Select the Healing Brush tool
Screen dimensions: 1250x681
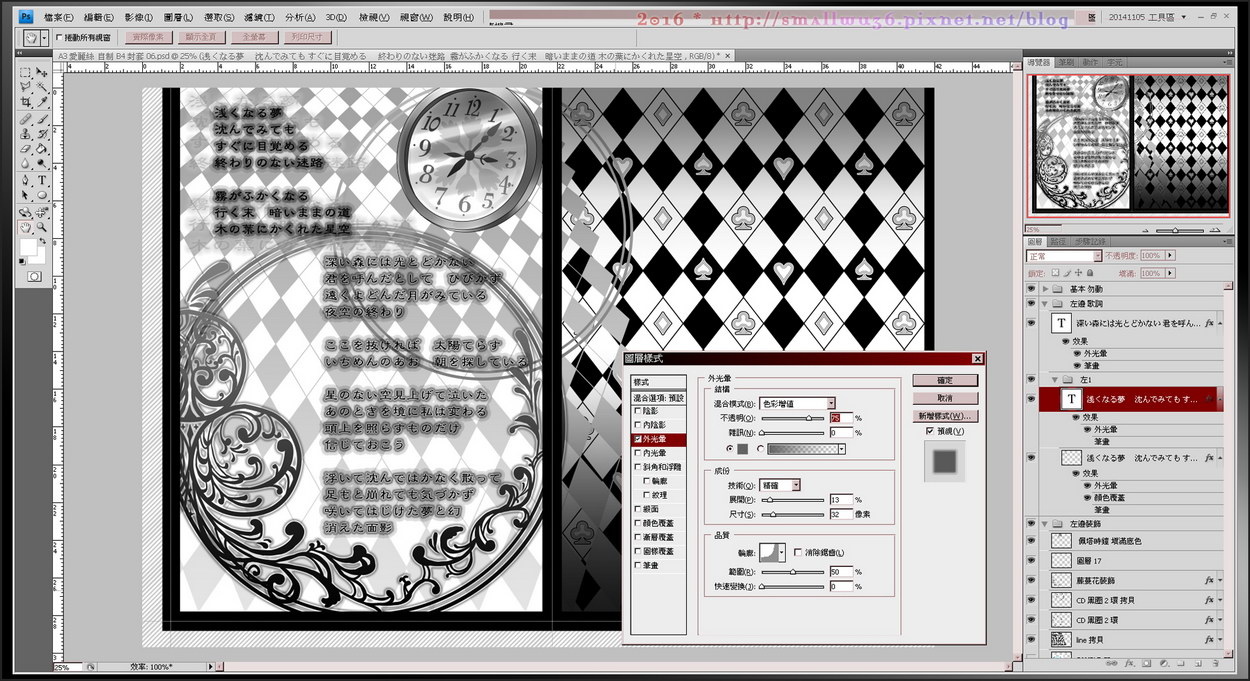coord(26,118)
